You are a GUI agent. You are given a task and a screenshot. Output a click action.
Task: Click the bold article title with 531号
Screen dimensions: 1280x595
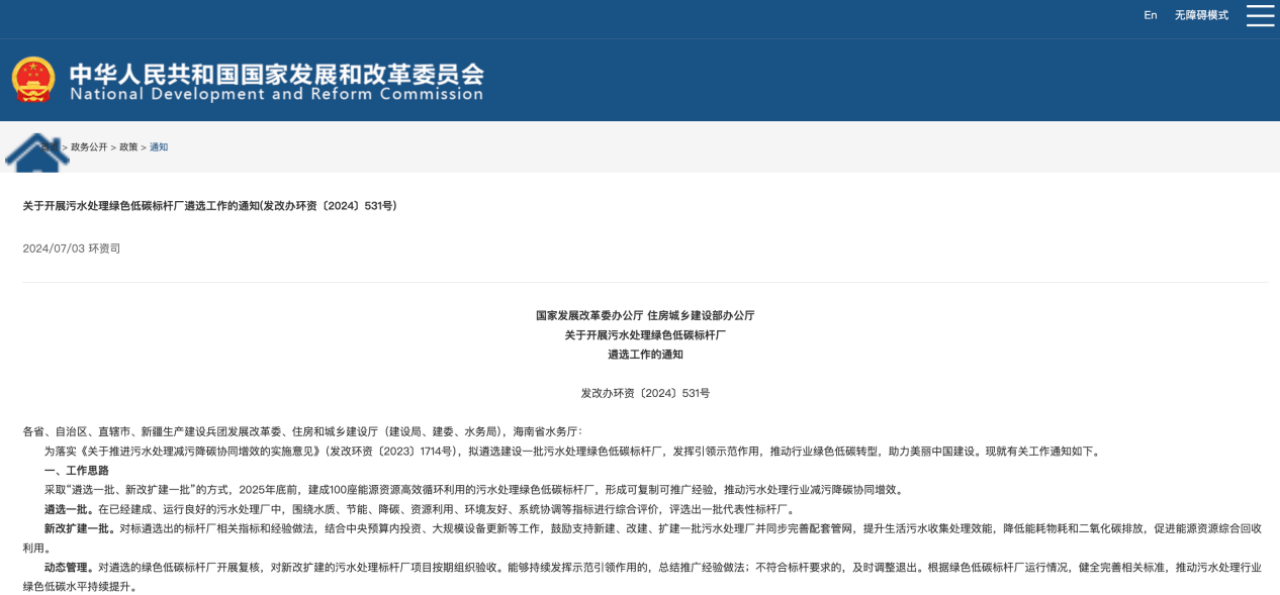[210, 206]
